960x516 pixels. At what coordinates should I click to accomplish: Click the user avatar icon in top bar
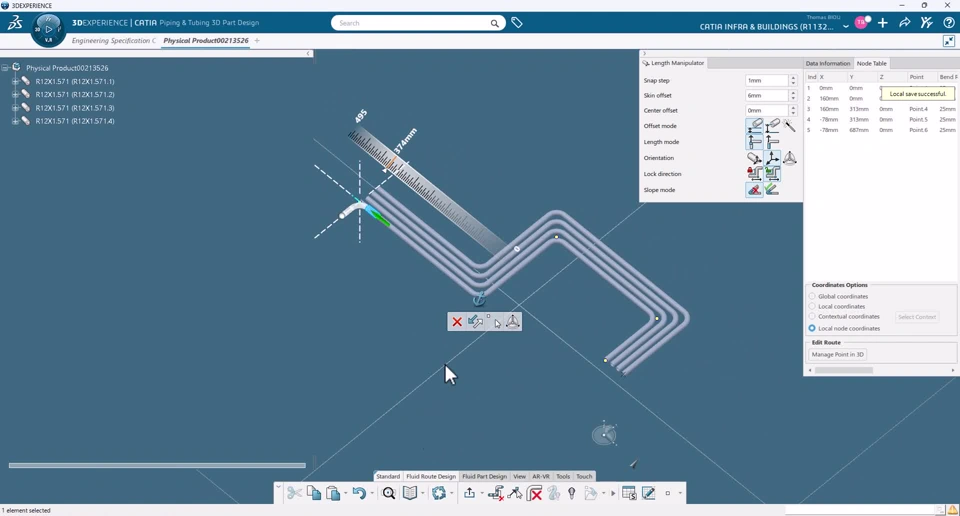tap(861, 23)
